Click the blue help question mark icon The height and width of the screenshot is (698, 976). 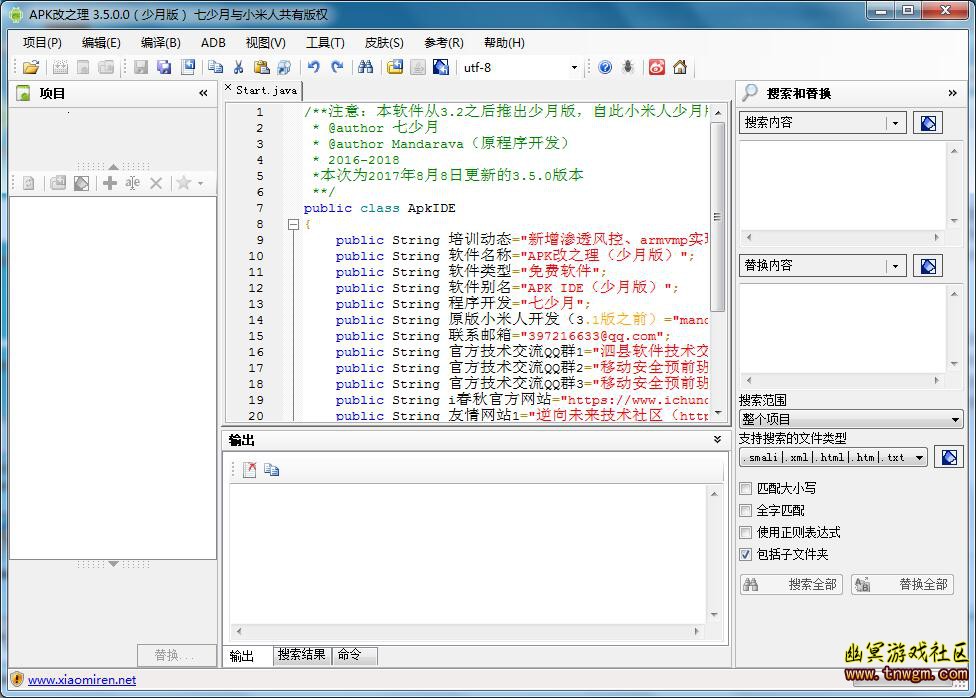pos(605,67)
